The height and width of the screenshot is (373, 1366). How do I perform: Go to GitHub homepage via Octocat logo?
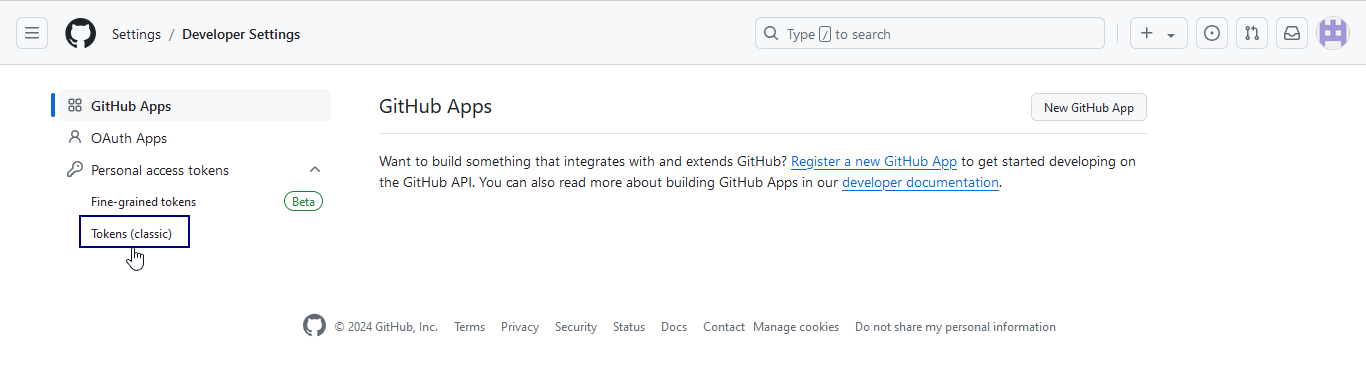coord(81,33)
